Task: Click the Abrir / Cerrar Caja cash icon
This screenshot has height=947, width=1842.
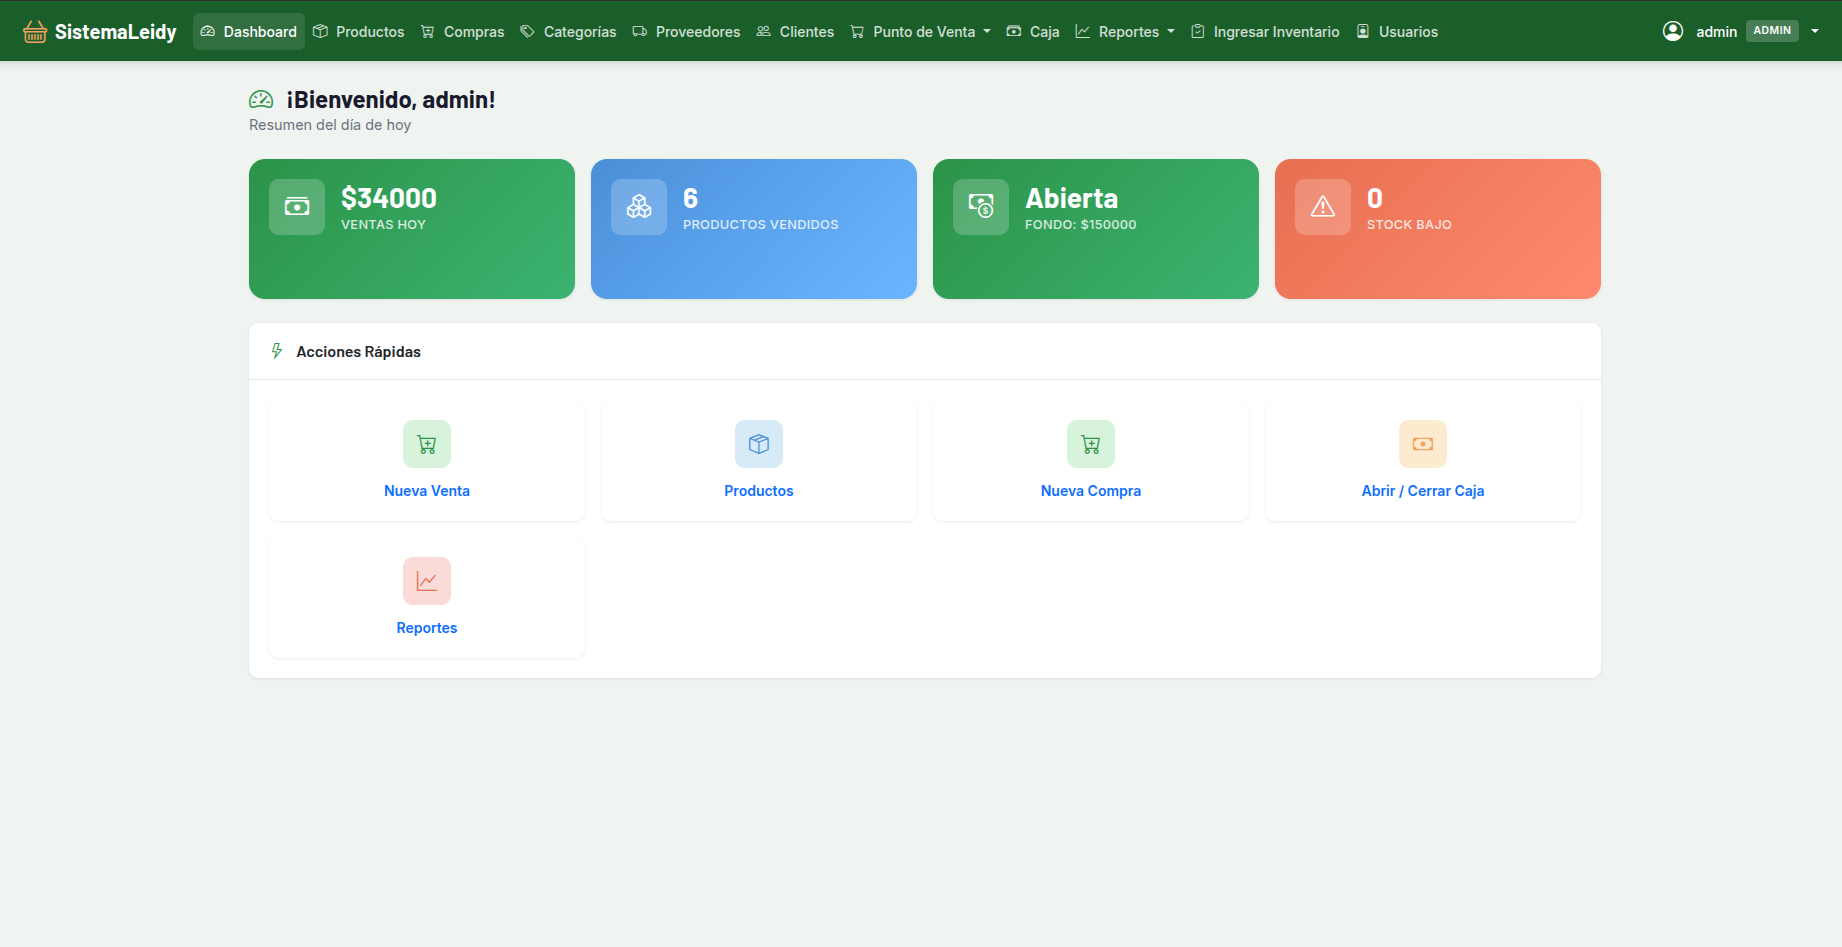Action: [x=1423, y=444]
